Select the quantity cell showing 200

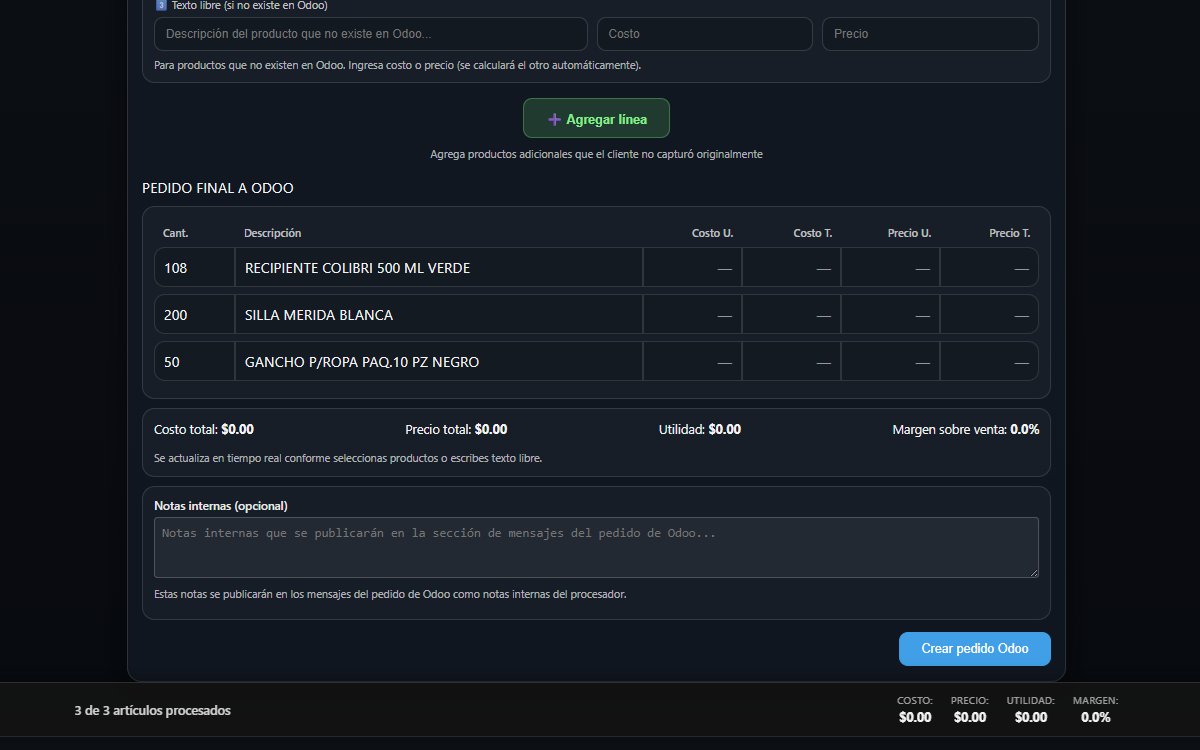(x=194, y=315)
